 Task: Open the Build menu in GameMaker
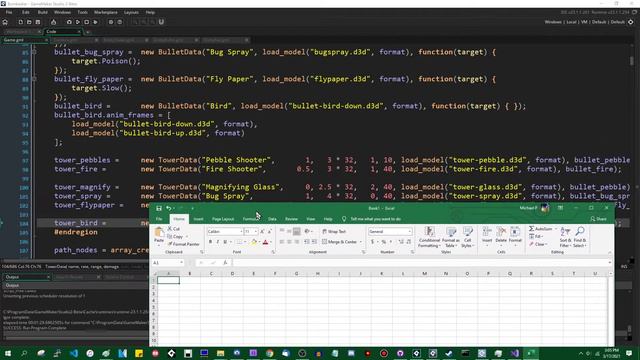42,13
